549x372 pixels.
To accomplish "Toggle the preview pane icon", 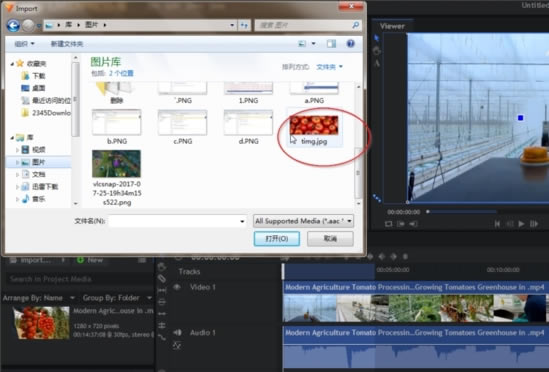I will (331, 44).
